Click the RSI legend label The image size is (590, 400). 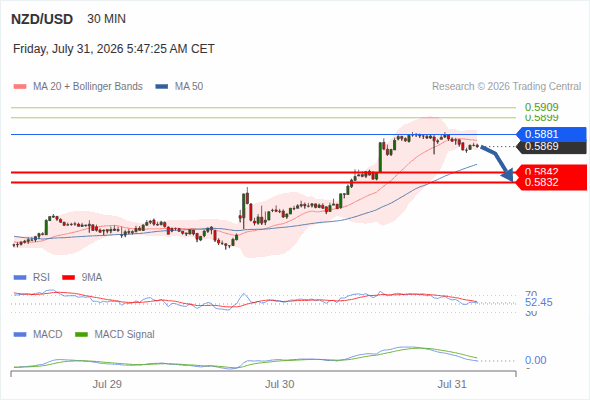41,278
